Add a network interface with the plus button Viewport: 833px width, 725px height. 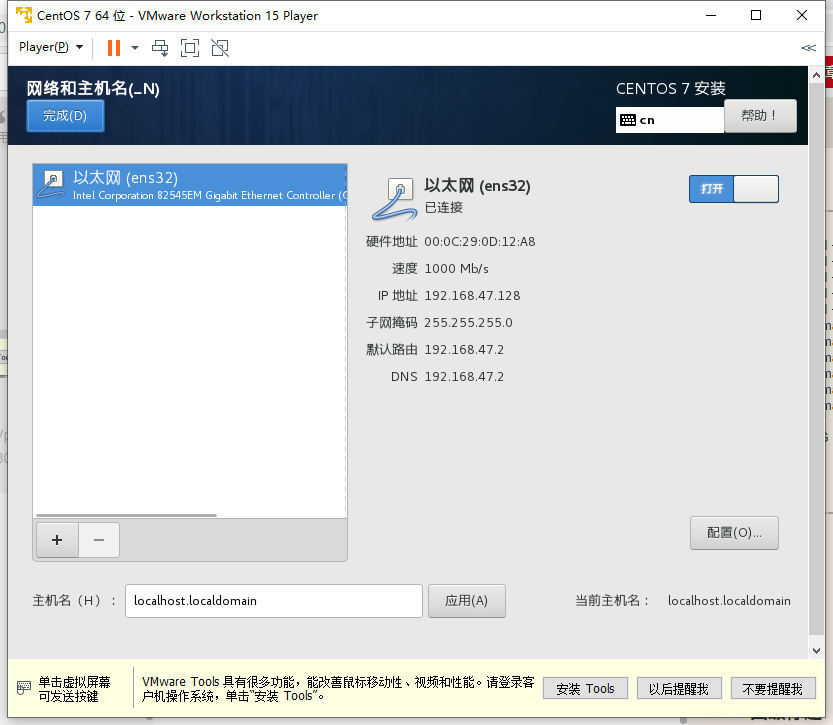pyautogui.click(x=57, y=540)
